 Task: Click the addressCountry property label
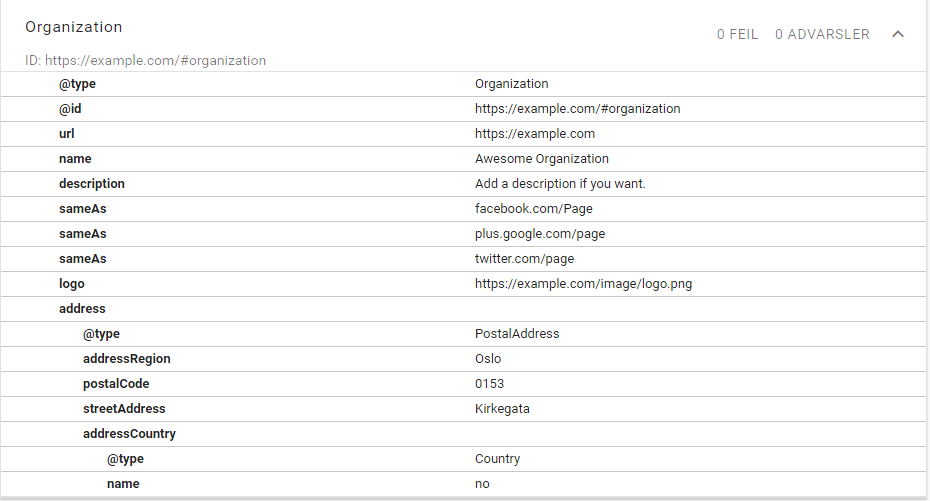coord(129,434)
